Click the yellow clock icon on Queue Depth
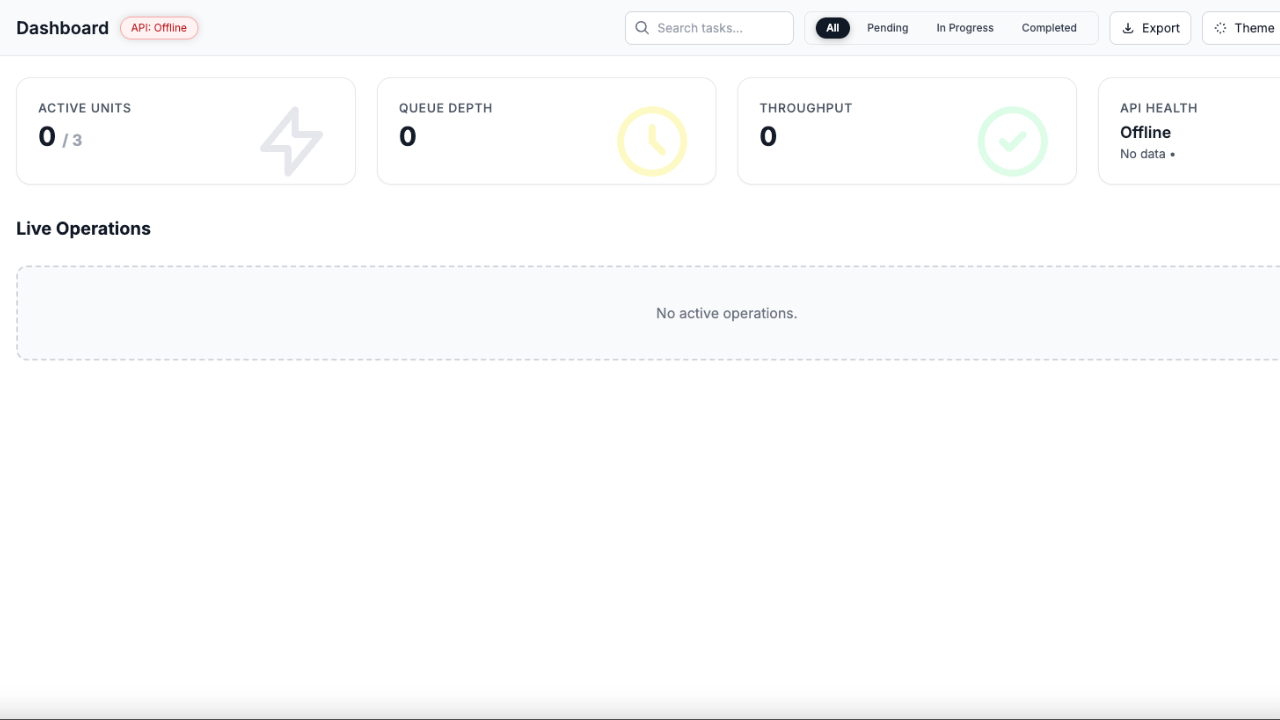The image size is (1280, 720). (652, 142)
